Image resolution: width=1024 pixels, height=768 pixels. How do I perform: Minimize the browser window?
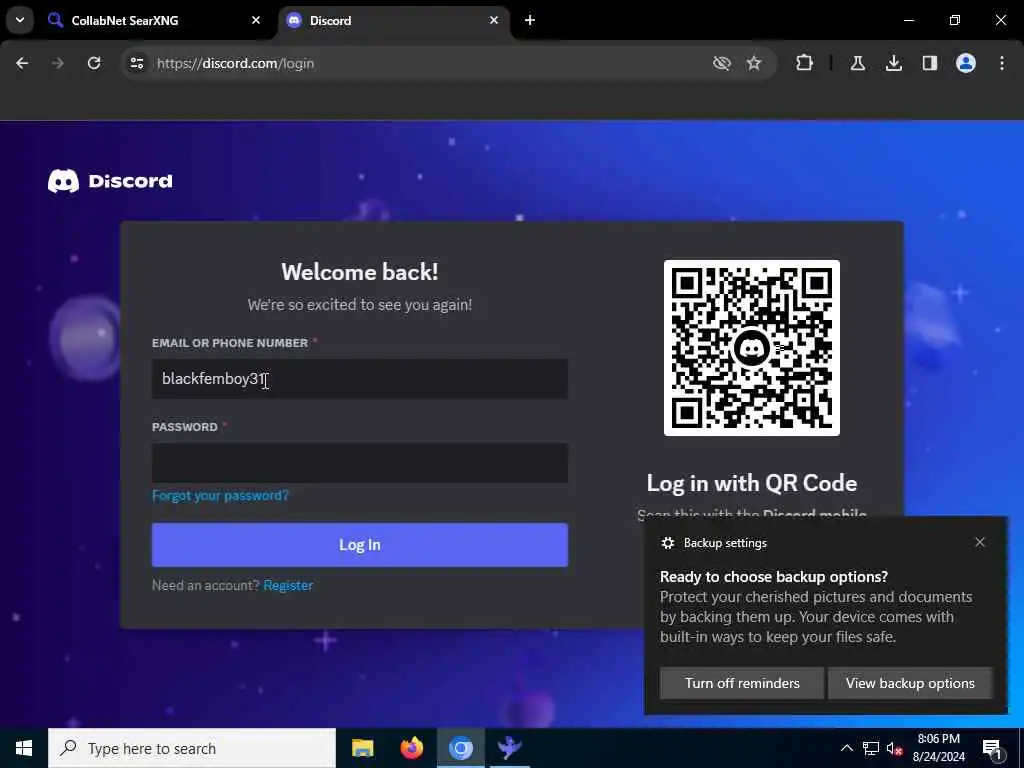click(908, 20)
